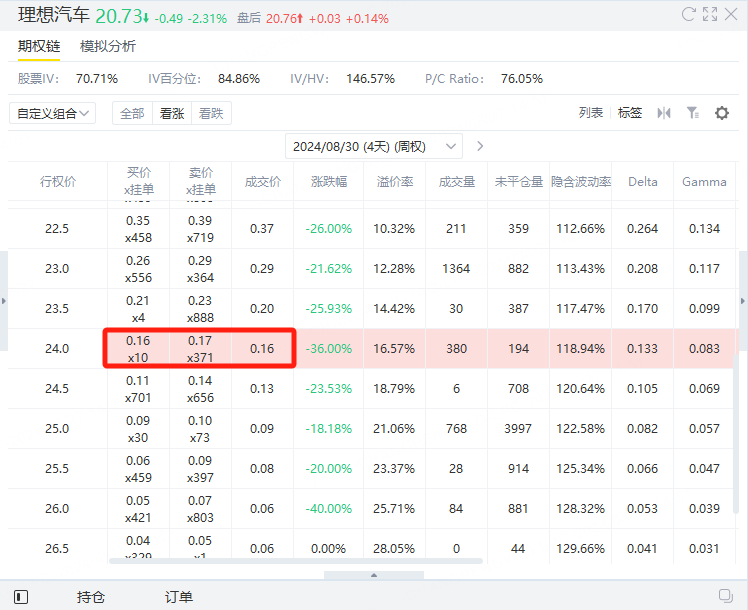The image size is (748, 610).
Task: Open the 持仓 tab at bottom
Action: pos(91,597)
